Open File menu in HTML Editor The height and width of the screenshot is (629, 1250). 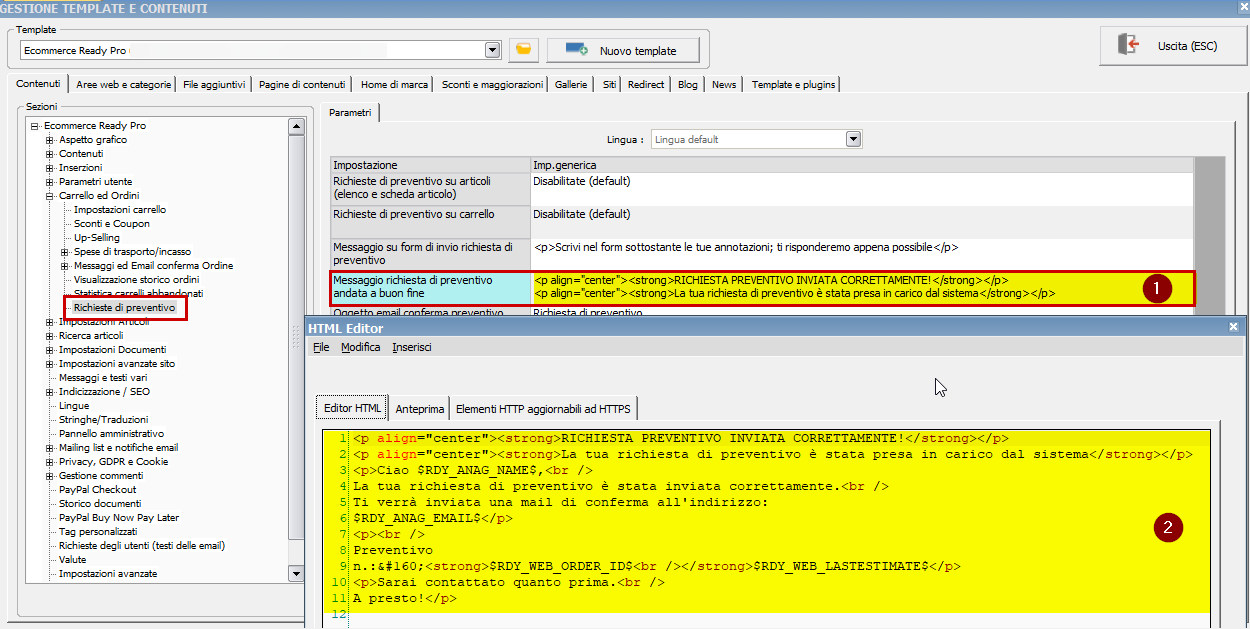tap(321, 347)
